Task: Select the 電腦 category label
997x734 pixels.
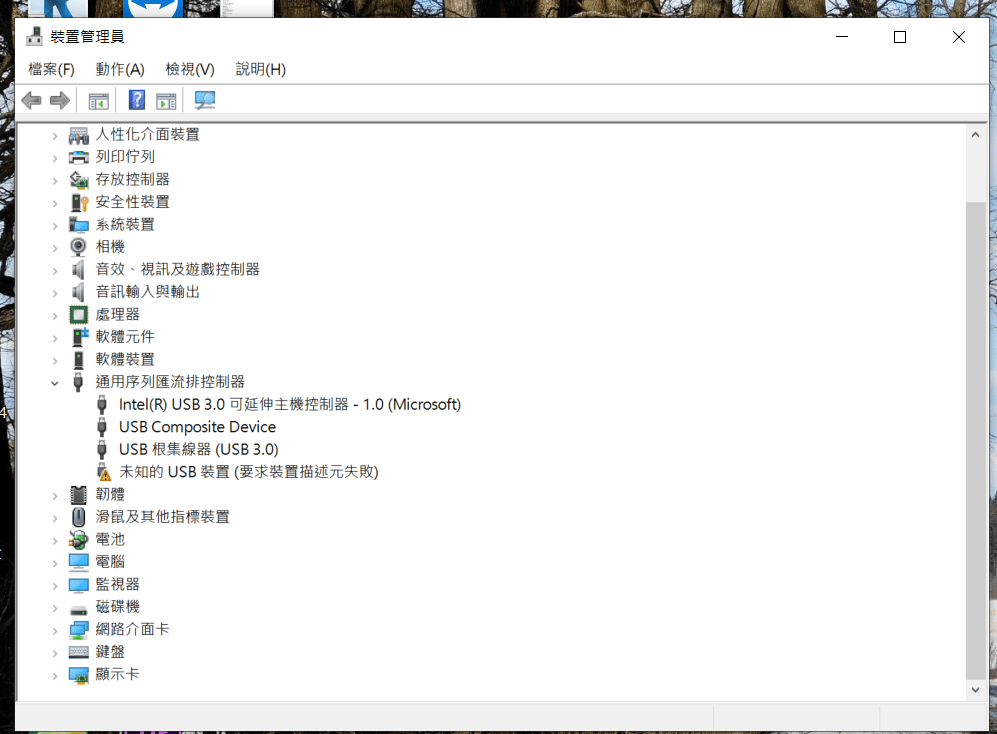Action: [110, 562]
